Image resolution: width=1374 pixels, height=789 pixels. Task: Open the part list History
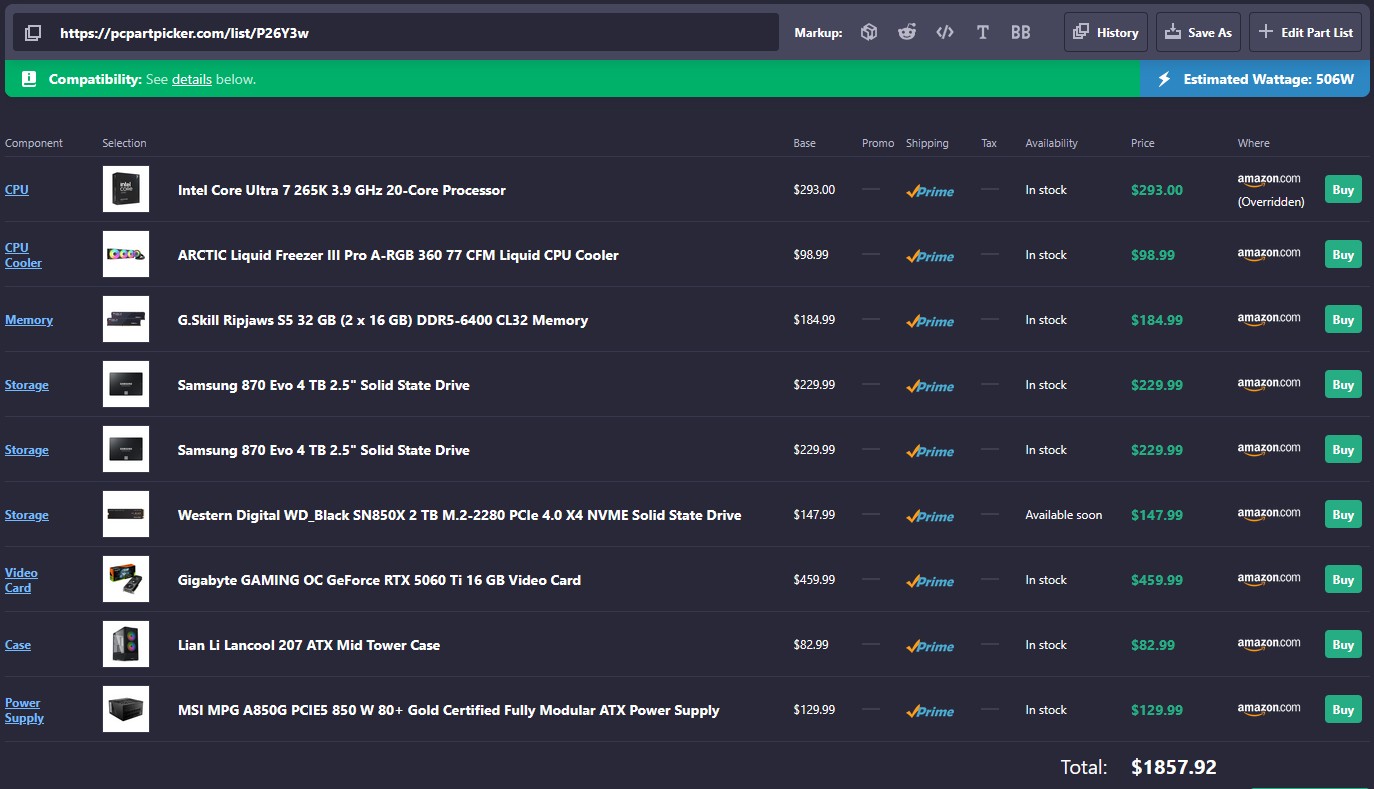click(x=1106, y=32)
